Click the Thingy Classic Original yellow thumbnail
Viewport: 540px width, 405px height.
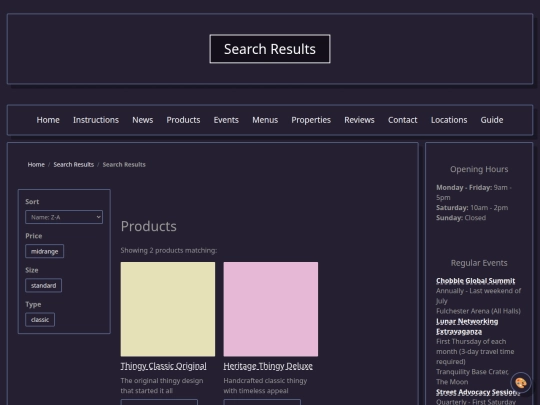coord(168,309)
